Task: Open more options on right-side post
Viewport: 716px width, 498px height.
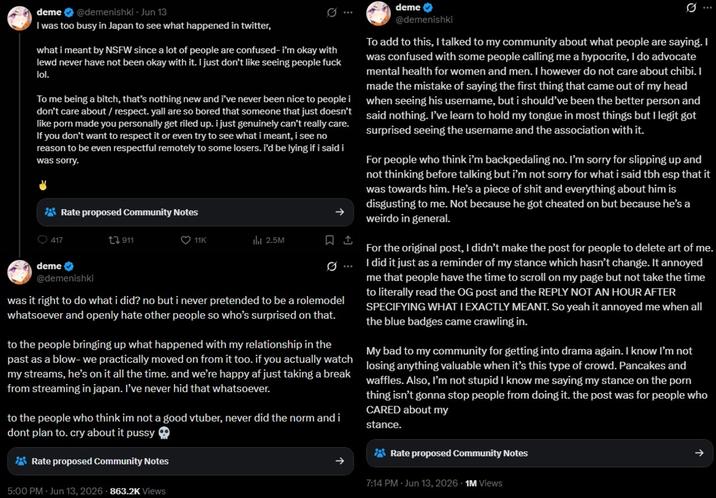Action: [x=707, y=7]
